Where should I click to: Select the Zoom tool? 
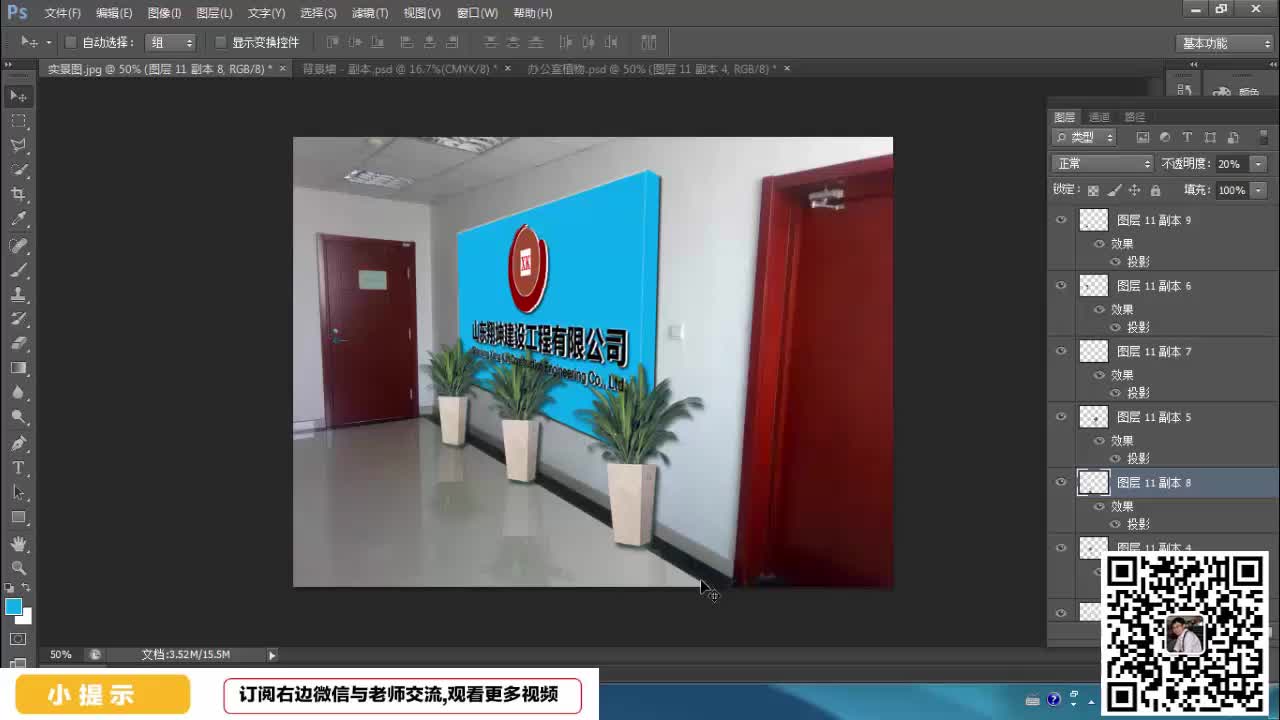point(15,567)
